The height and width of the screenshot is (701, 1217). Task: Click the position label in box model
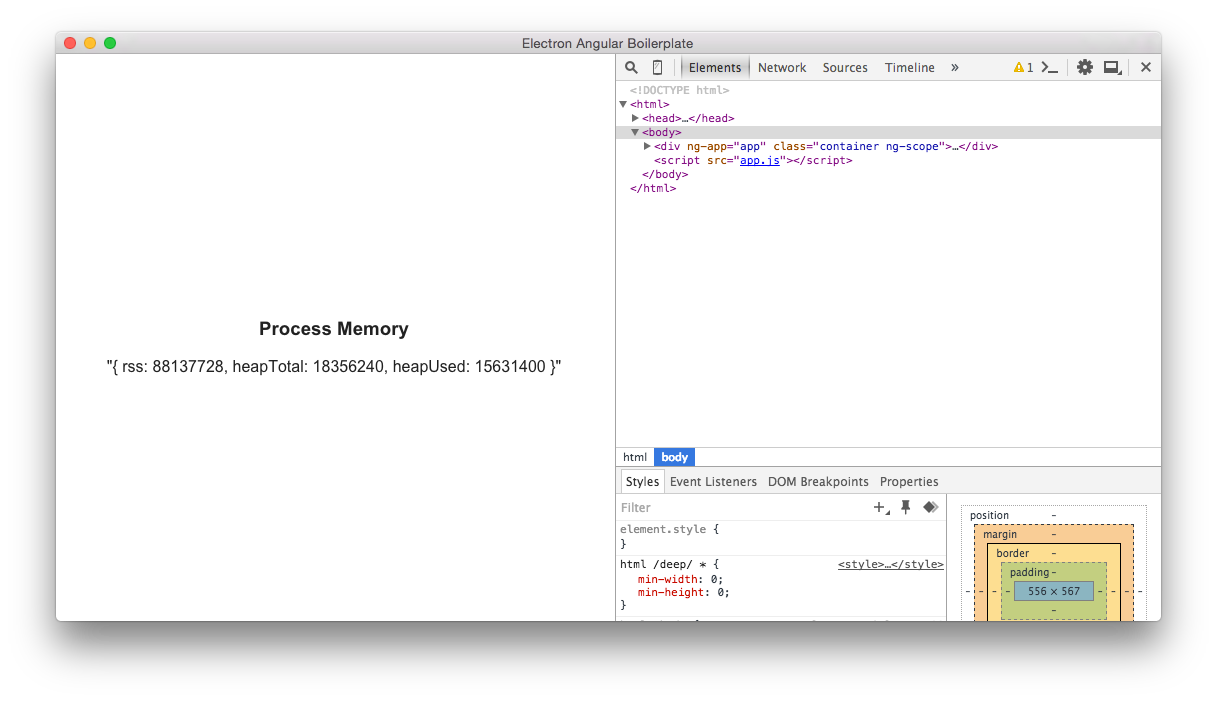tap(989, 515)
